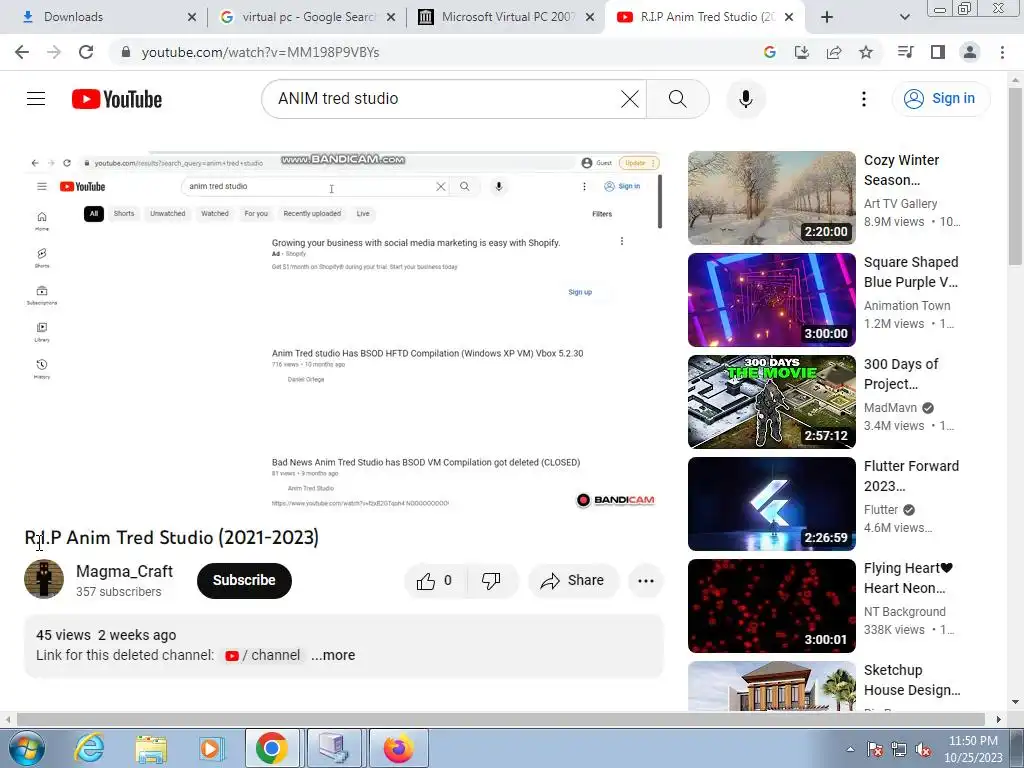
Task: Open Windows Explorer from taskbar
Action: coord(151,748)
